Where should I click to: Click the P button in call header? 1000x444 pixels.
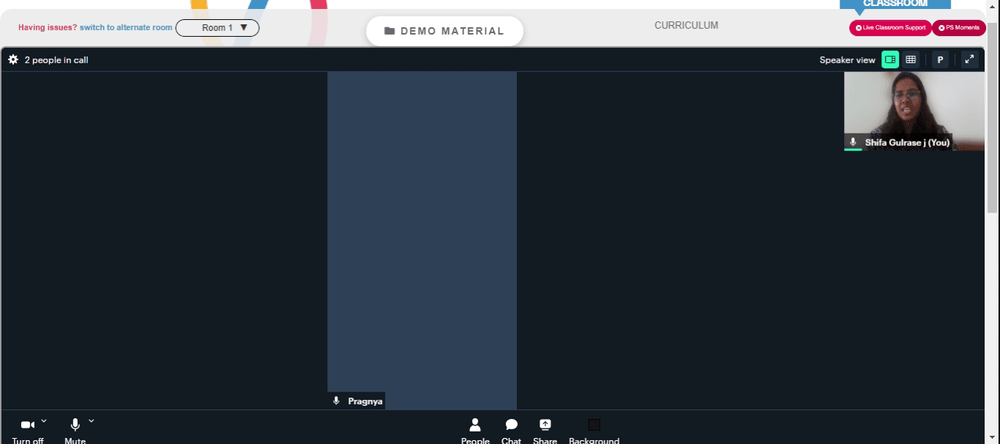[x=939, y=59]
